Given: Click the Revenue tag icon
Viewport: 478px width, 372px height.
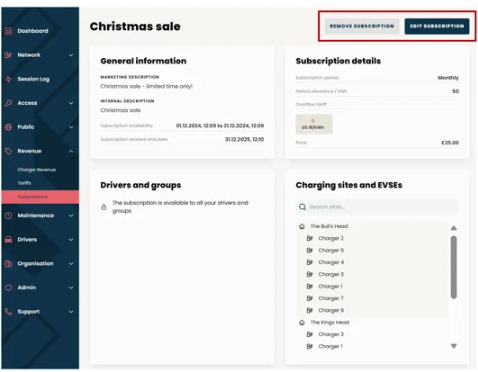Looking at the screenshot, I should point(9,151).
